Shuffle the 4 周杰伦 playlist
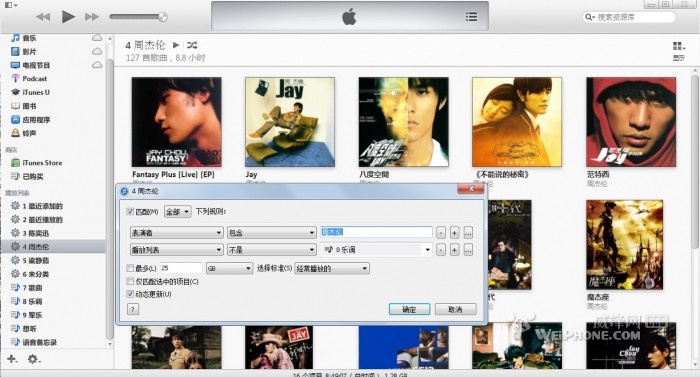Screen dimensions: 700x377 coord(192,45)
